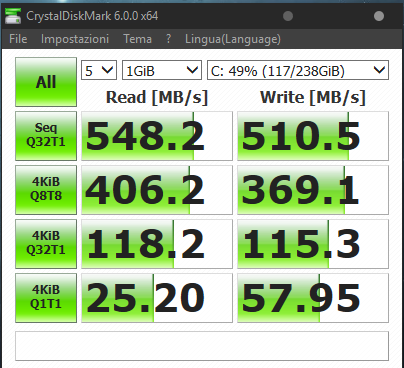404x368 pixels.
Task: Start the 4KiB Q32T1 test
Action: click(46, 244)
